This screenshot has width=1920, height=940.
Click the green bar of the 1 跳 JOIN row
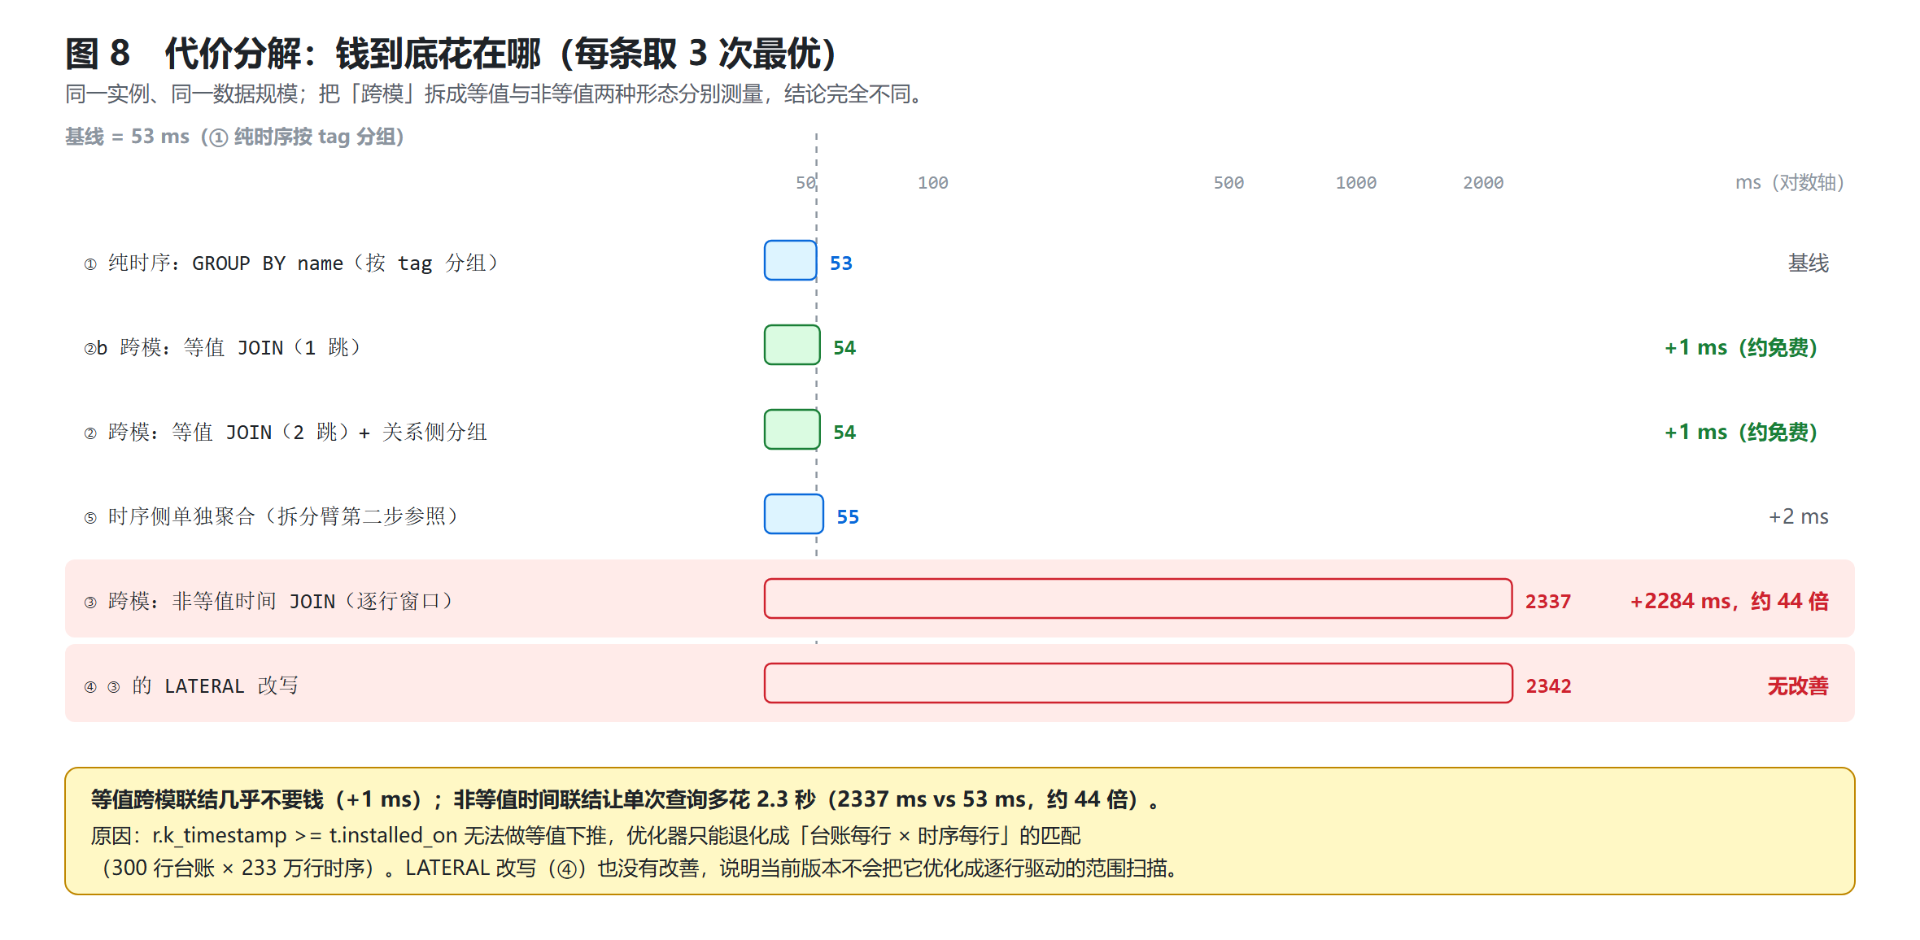[792, 345]
